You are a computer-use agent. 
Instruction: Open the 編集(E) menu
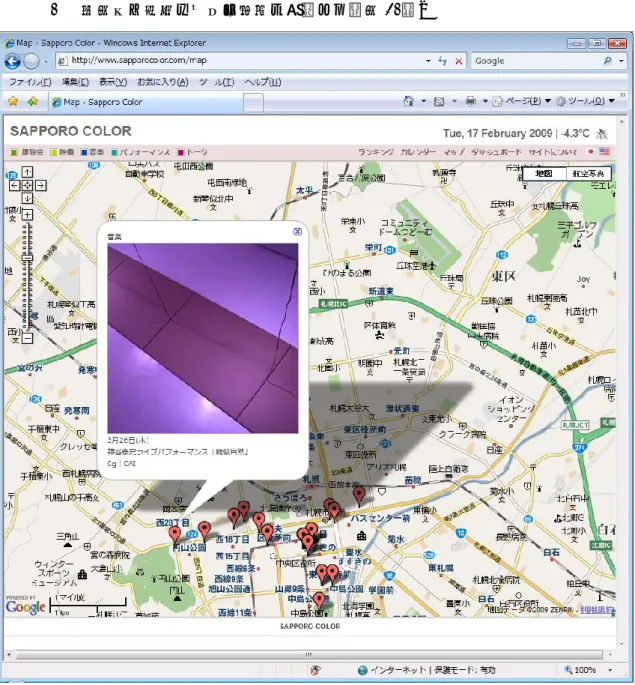tap(75, 82)
